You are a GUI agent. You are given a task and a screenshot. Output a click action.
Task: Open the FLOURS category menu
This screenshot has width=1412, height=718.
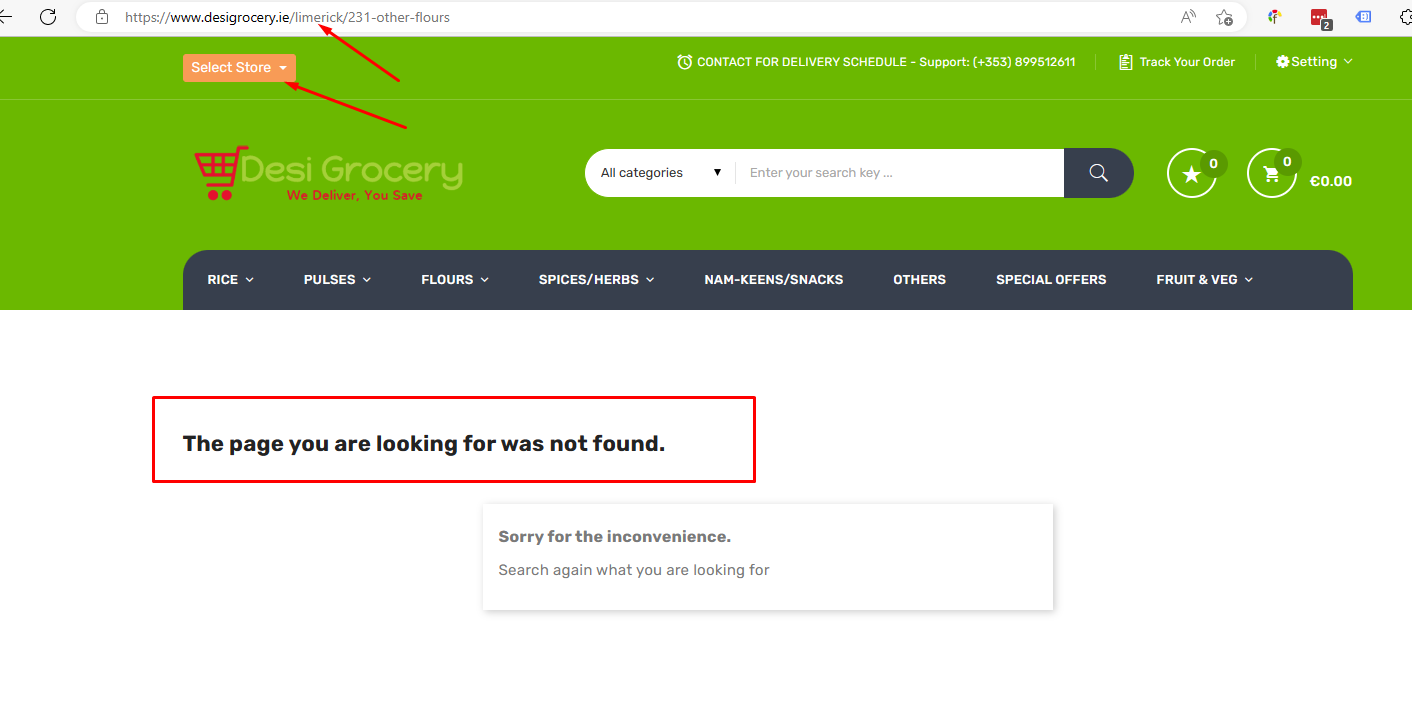coord(455,280)
